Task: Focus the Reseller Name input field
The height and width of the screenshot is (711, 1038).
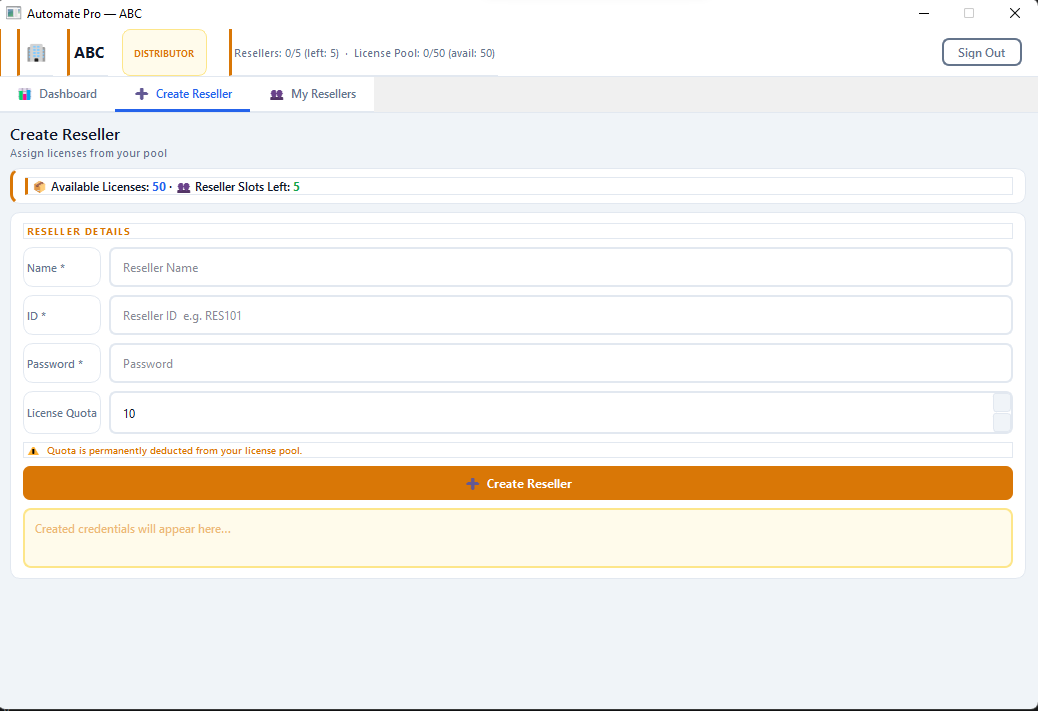Action: (561, 267)
